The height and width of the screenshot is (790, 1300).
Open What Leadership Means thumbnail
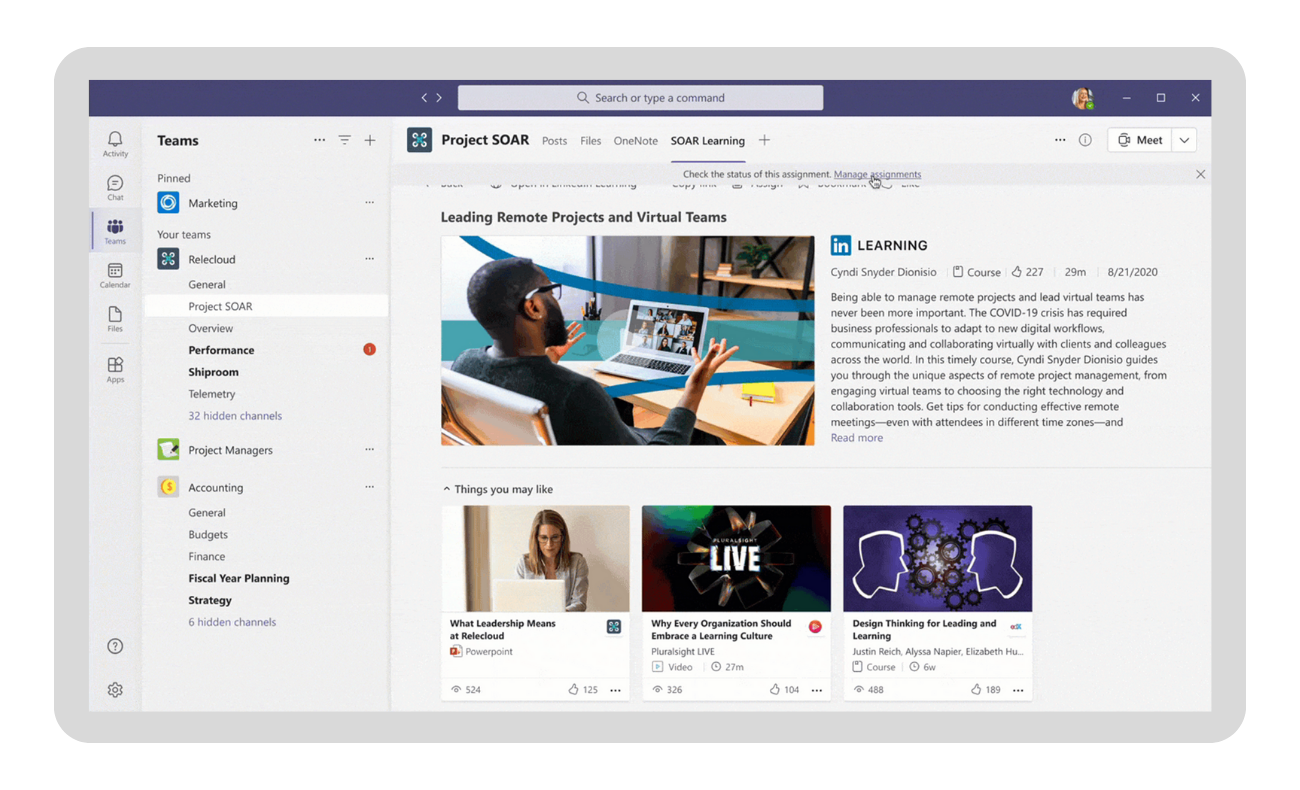tap(536, 558)
